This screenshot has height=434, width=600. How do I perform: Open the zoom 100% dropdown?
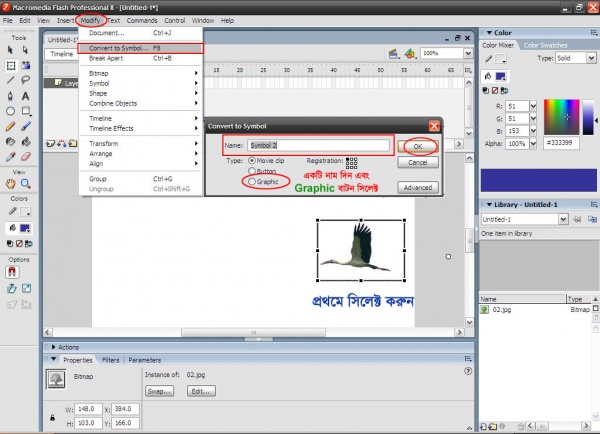pyautogui.click(x=468, y=53)
